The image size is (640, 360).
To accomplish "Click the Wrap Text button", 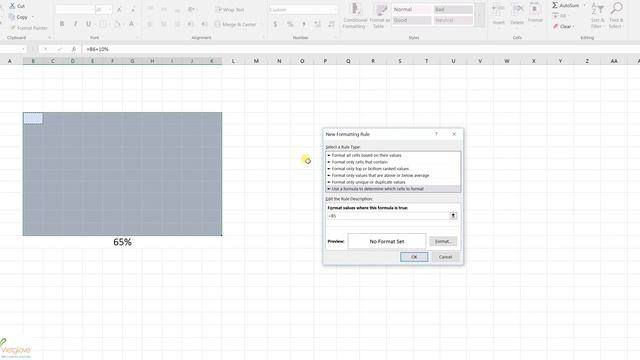I will (x=230, y=9).
